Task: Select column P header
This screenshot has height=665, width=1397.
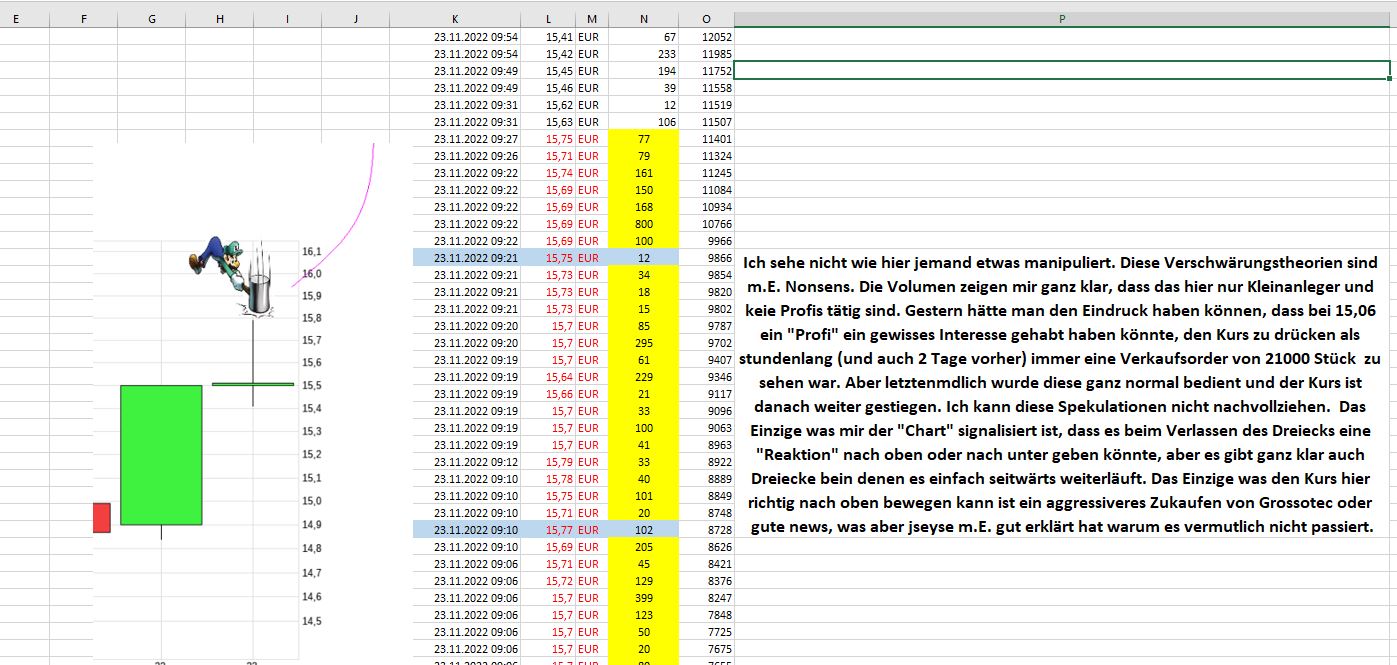Action: pos(1062,18)
